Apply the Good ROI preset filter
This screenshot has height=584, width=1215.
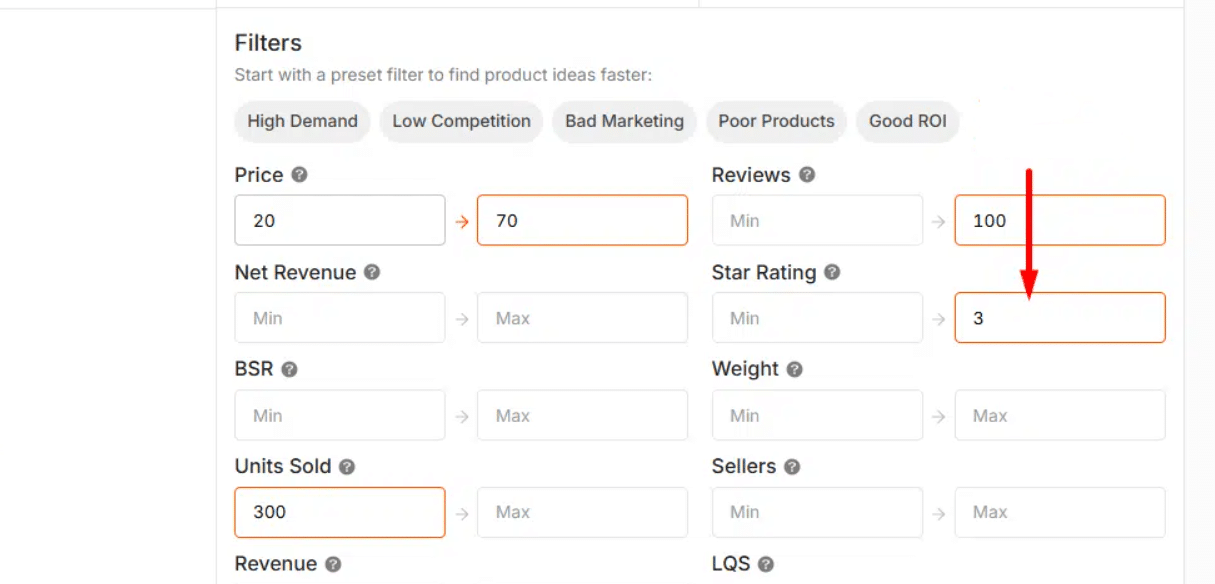click(907, 121)
